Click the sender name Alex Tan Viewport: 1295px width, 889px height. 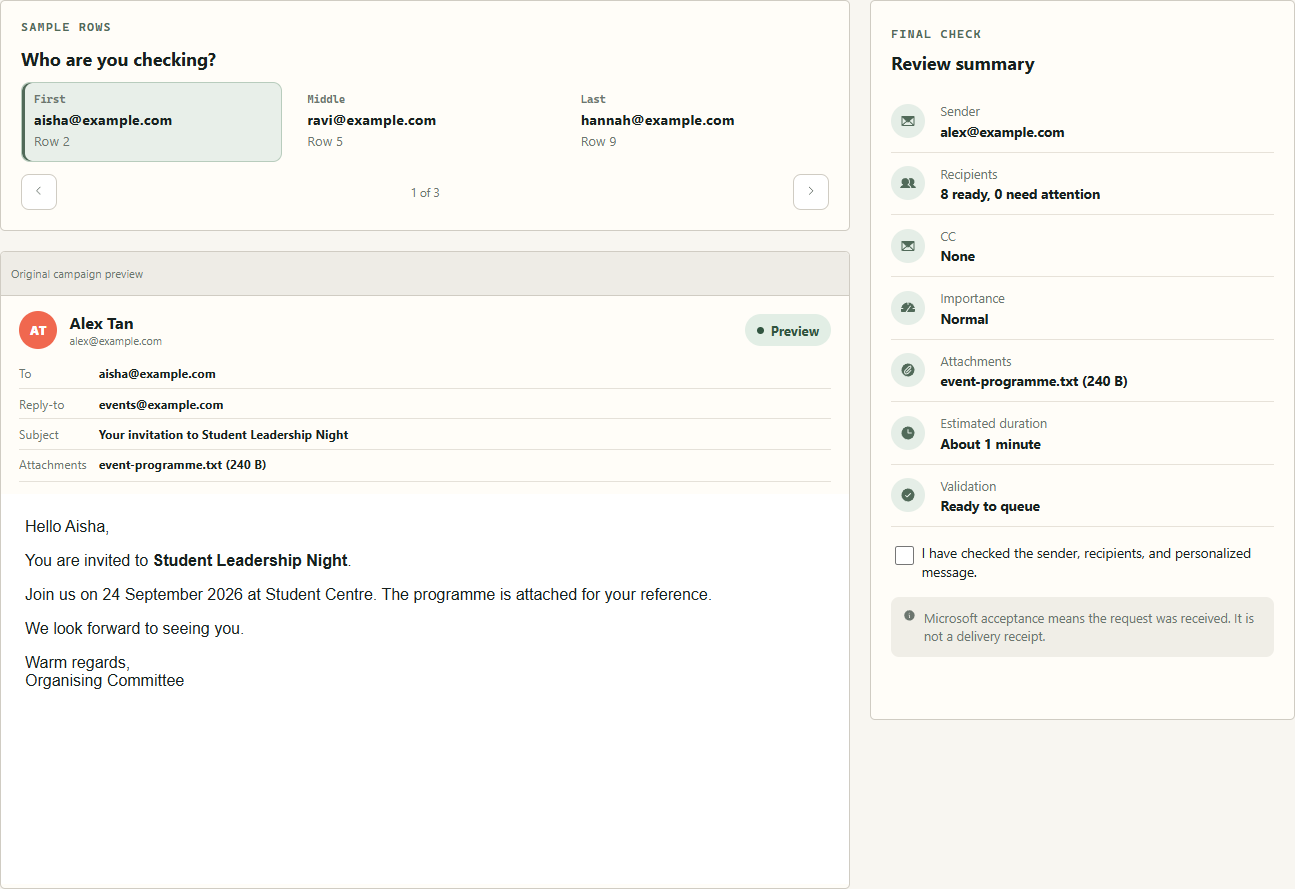[x=101, y=323]
